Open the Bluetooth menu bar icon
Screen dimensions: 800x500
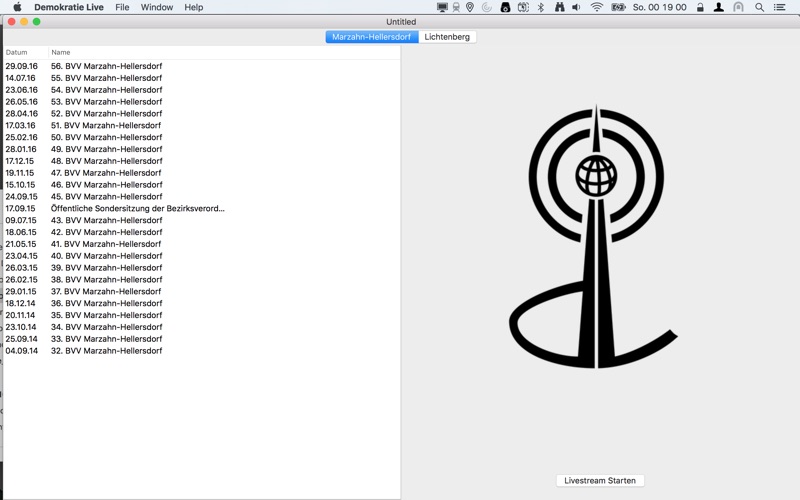pyautogui.click(x=541, y=7)
